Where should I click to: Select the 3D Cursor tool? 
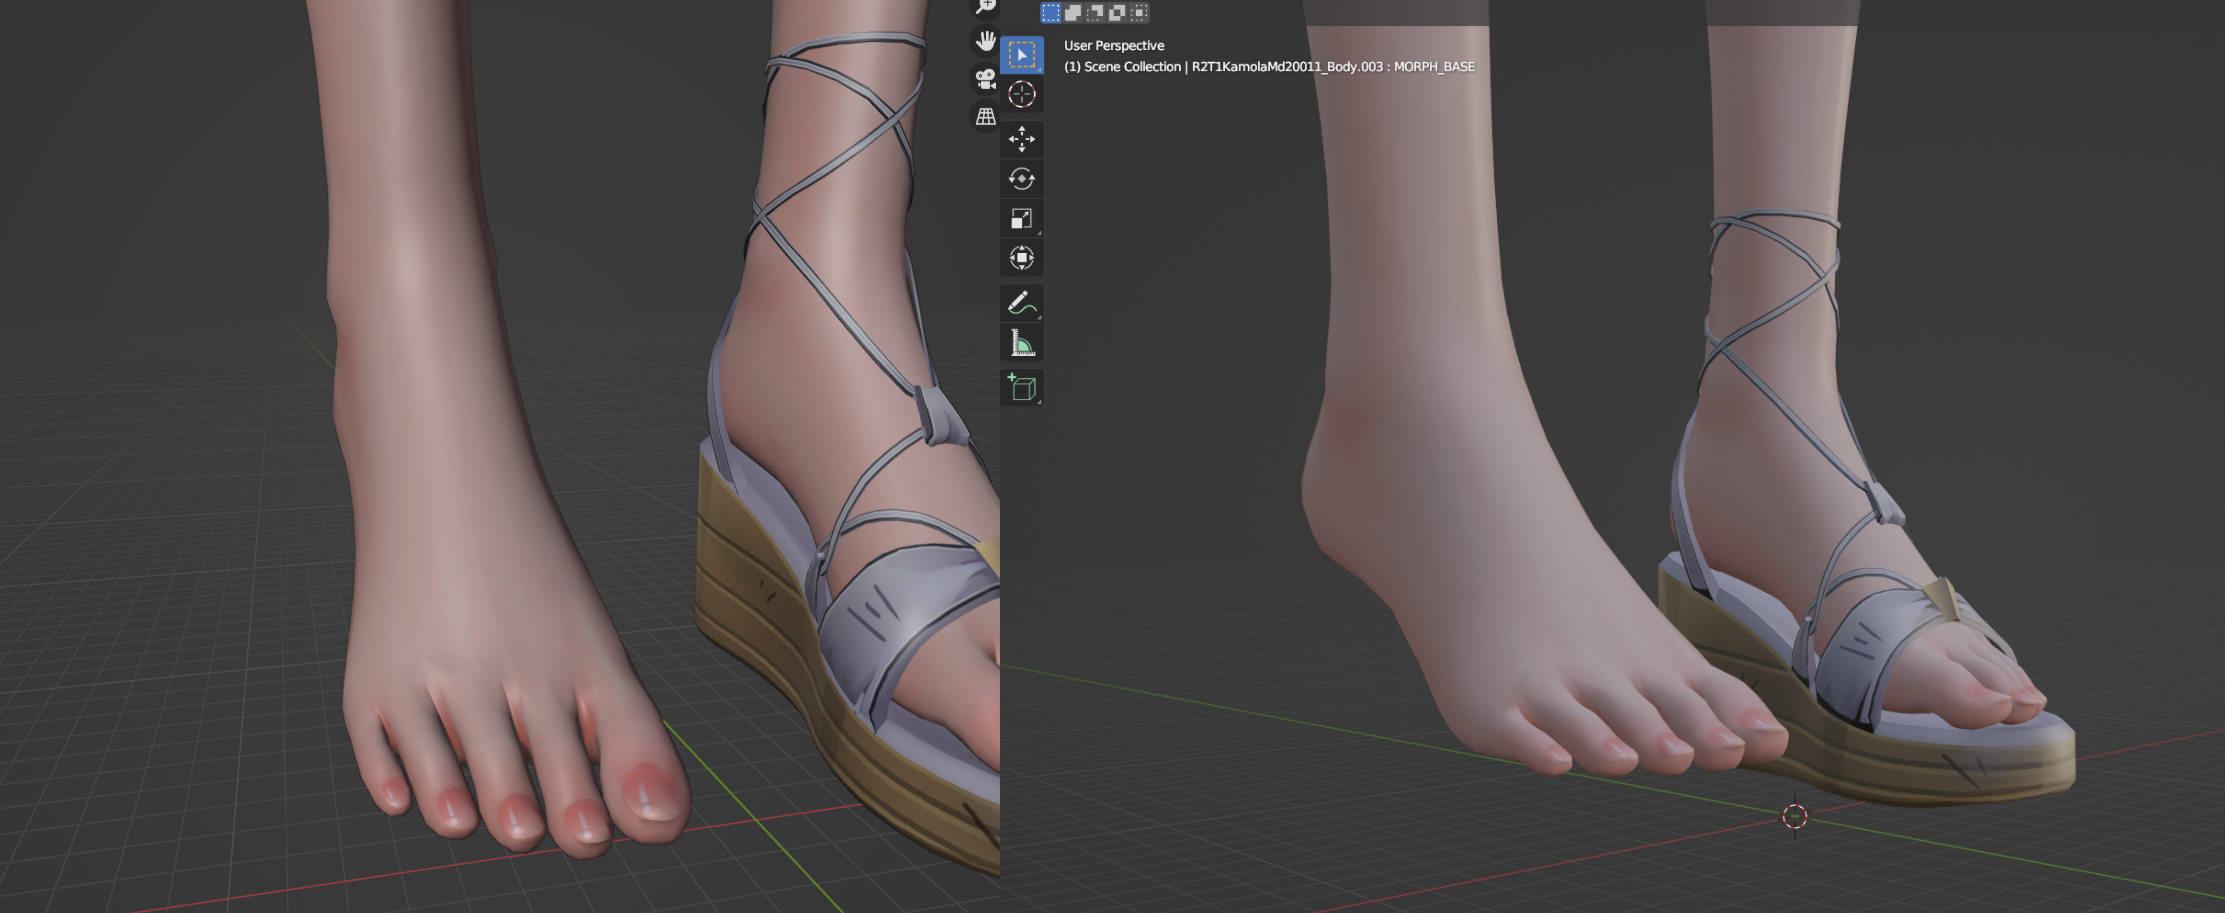click(1022, 95)
